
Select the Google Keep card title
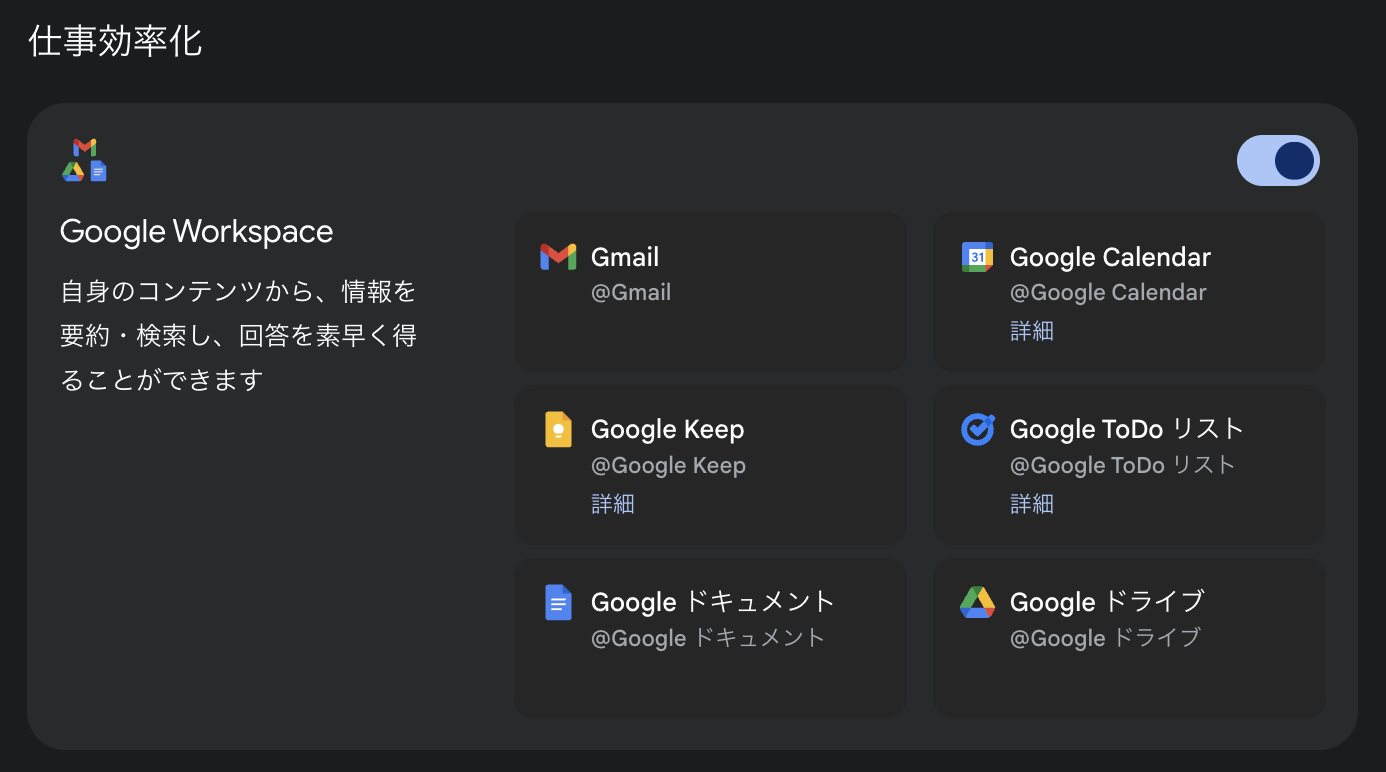[x=668, y=429]
